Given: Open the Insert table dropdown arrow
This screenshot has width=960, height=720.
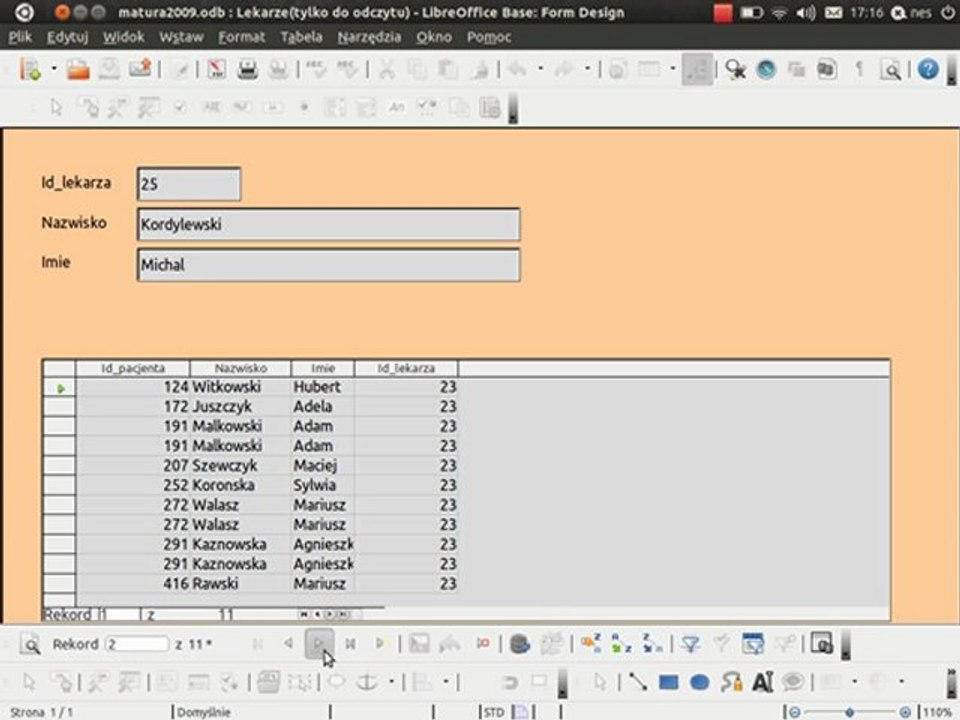Looking at the screenshot, I should coord(672,69).
